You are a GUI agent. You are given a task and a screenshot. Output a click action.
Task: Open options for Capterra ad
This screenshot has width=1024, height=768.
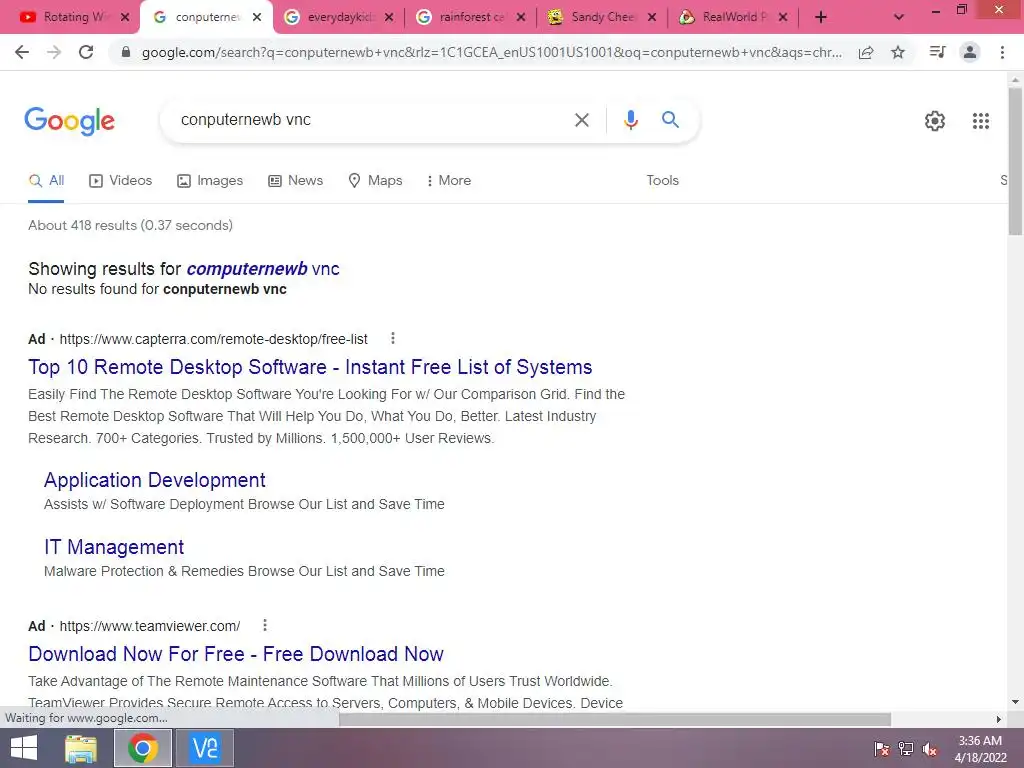tap(392, 338)
